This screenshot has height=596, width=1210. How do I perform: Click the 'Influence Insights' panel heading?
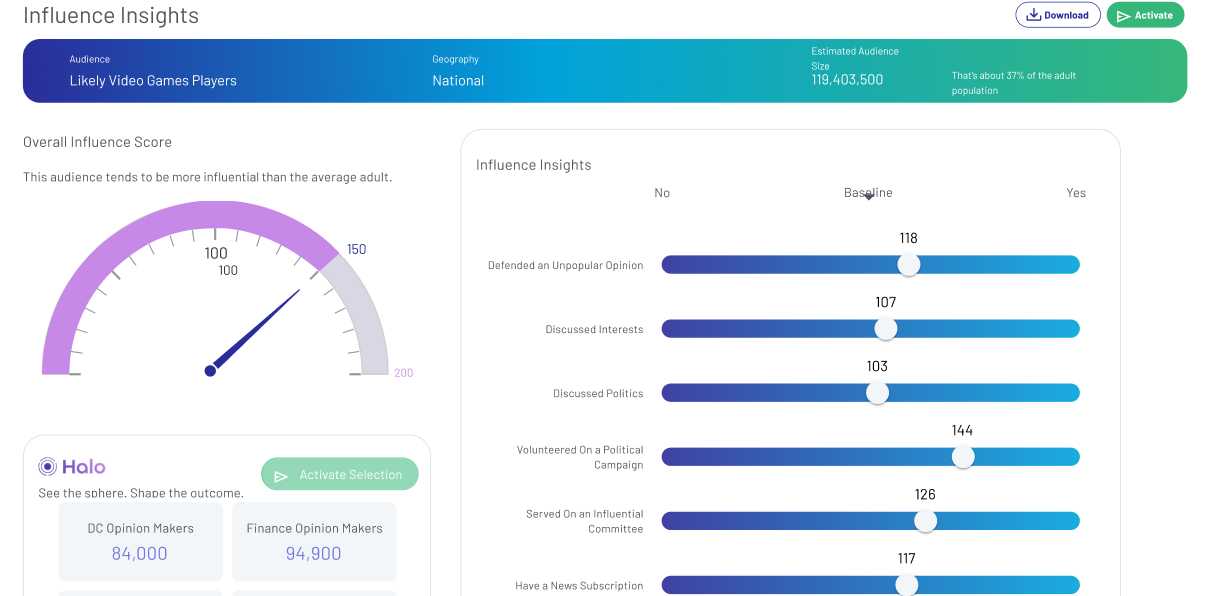pos(534,165)
